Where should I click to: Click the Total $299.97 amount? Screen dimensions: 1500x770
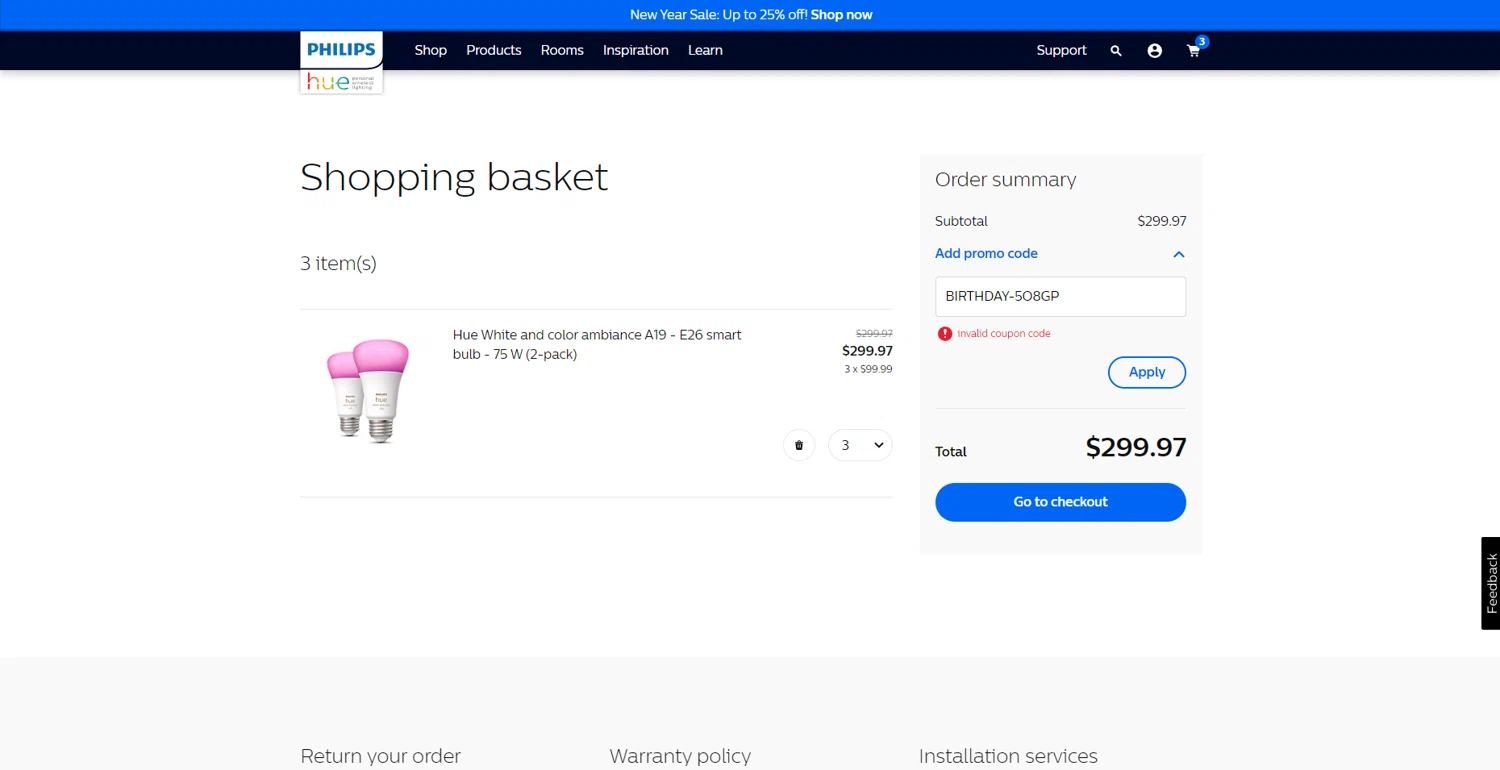pyautogui.click(x=1136, y=447)
